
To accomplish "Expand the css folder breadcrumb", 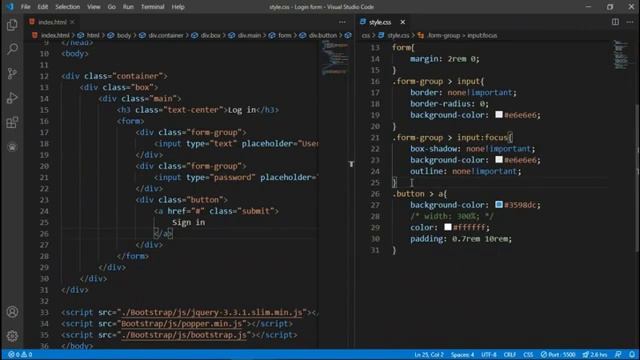I will pos(365,36).
